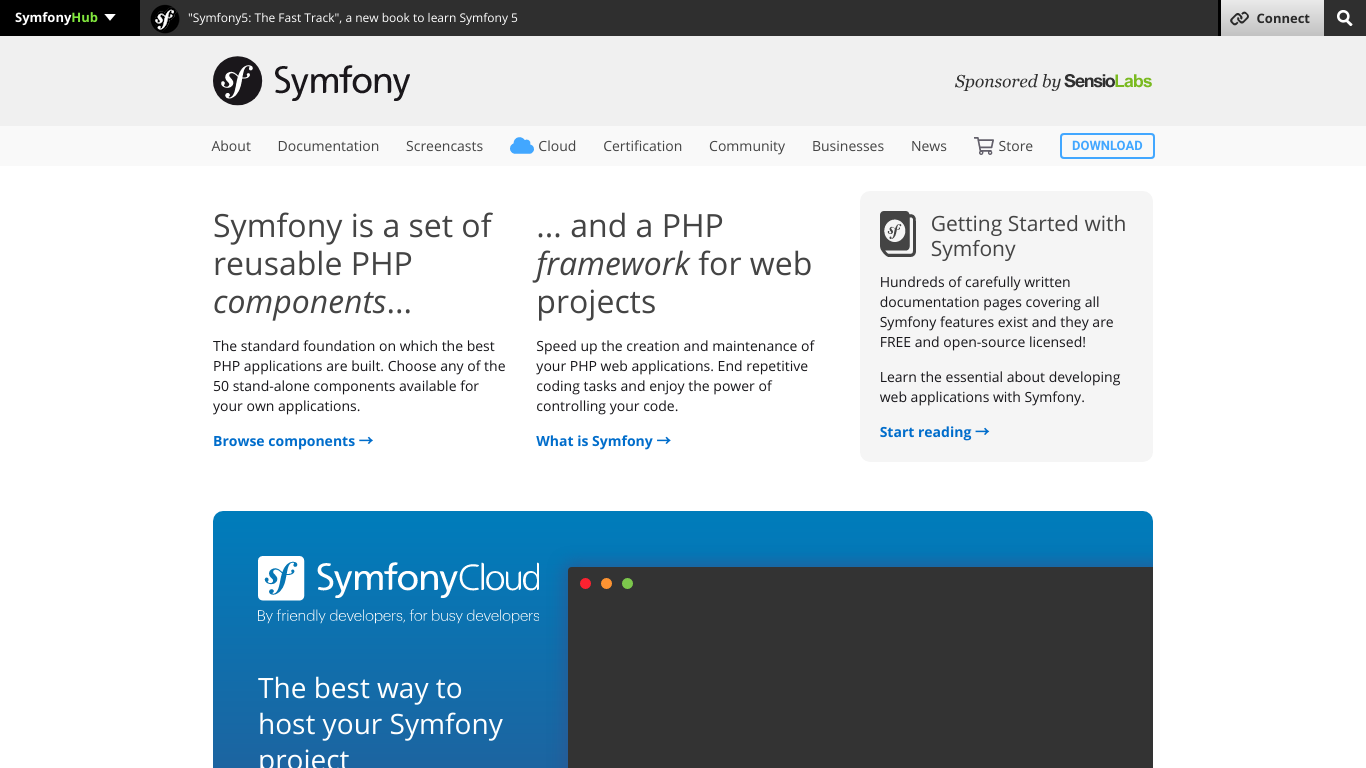Open the Certification page

pos(642,146)
